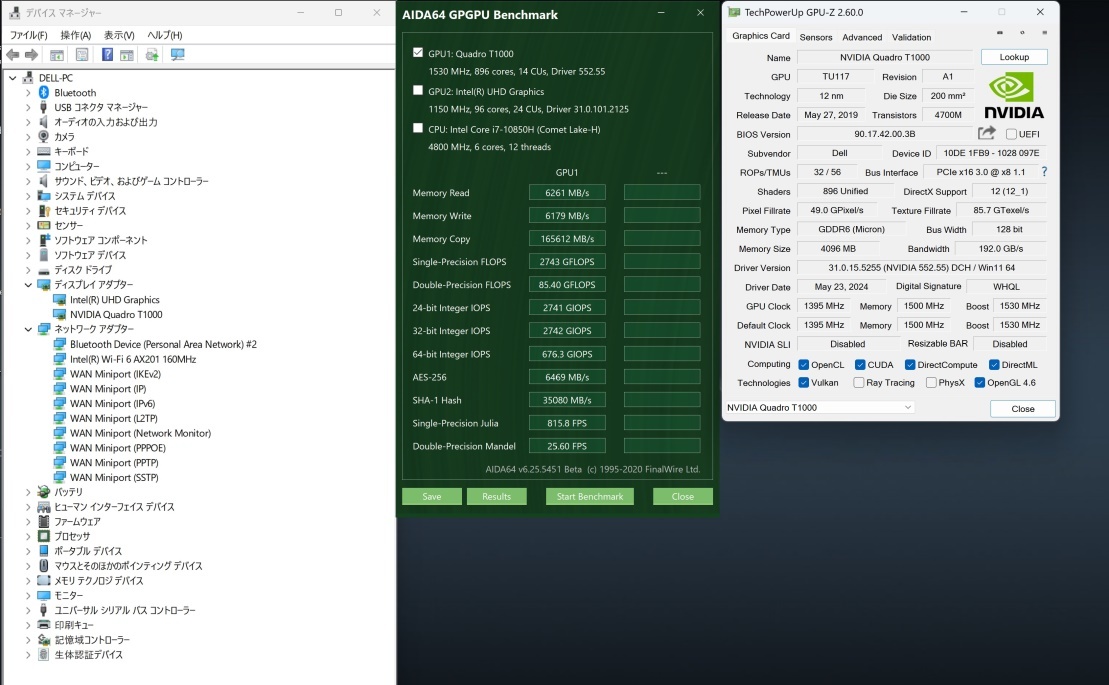Collapse the network adapters (ネットワーク アダプター) node
1109x685 pixels.
[x=28, y=329]
